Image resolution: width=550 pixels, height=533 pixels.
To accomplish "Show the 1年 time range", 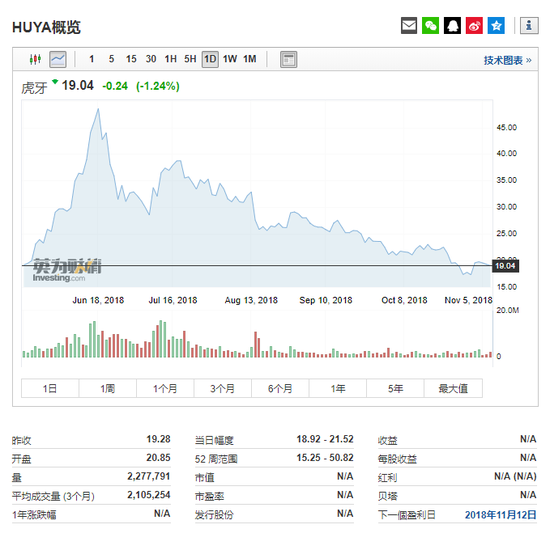I will [x=338, y=388].
